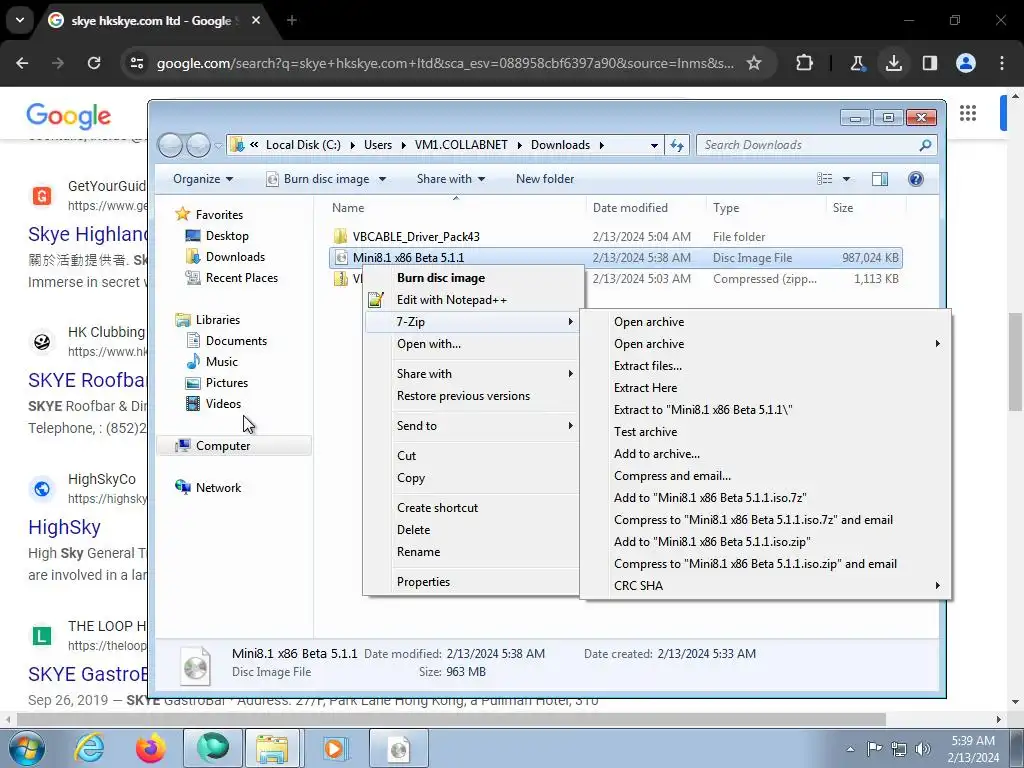Open Google apps grid icon

point(968,113)
